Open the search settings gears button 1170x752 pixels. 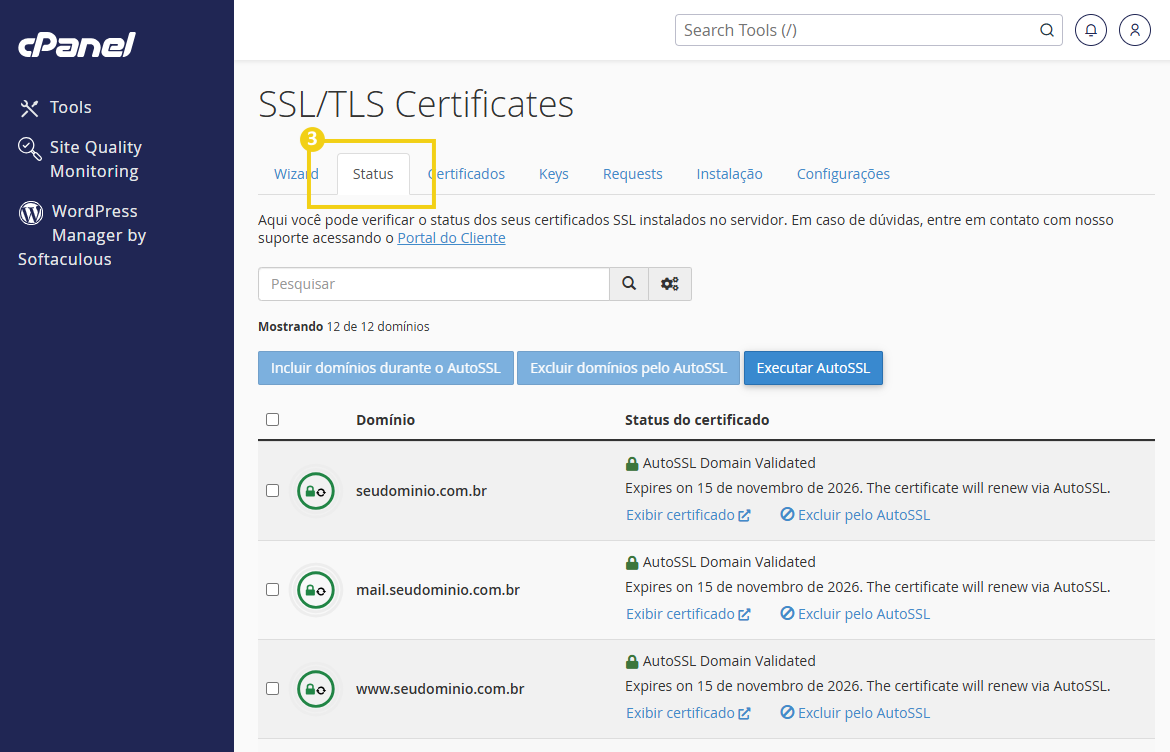(x=670, y=284)
